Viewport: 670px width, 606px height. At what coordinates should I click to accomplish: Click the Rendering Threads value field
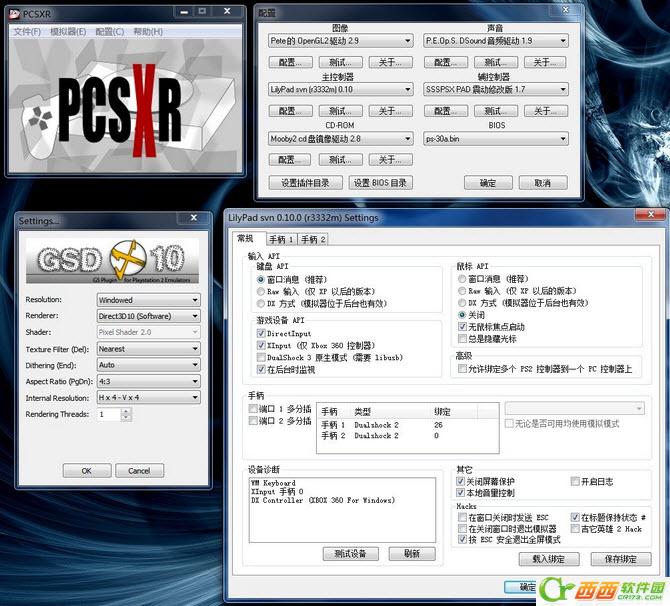109,414
